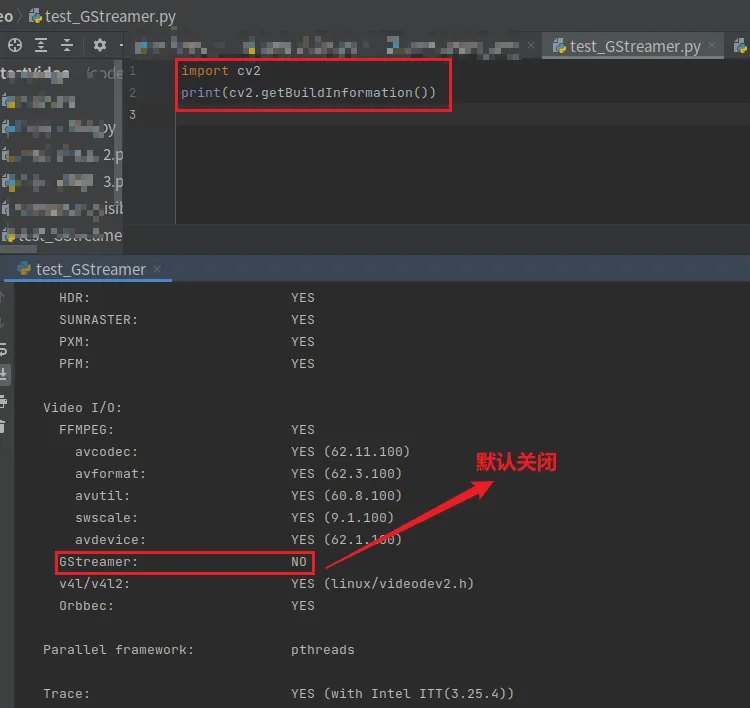Viewport: 750px width, 708px height.
Task: Click the 'NO' value beside GStreamer
Action: [299, 562]
